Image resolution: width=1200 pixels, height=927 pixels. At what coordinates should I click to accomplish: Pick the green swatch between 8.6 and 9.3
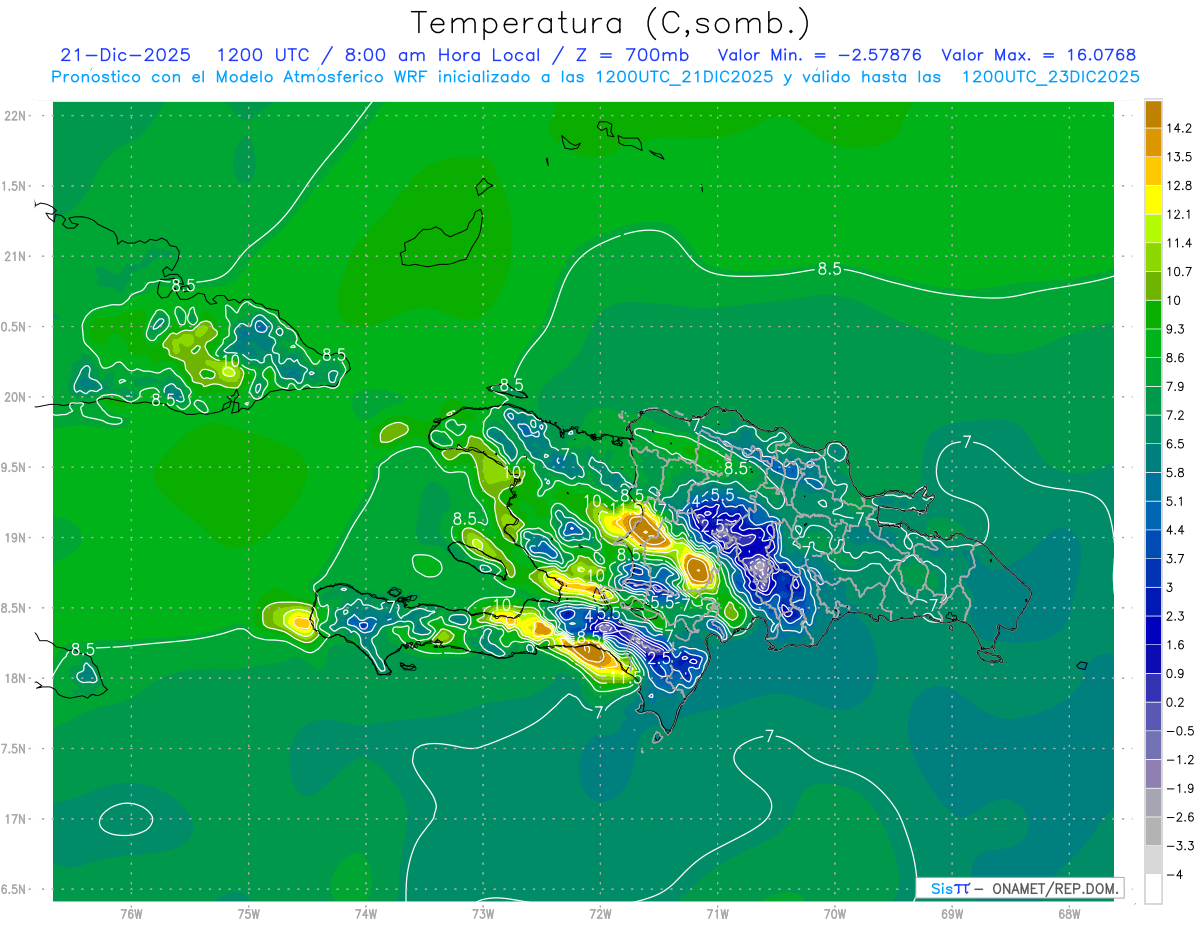[1153, 343]
